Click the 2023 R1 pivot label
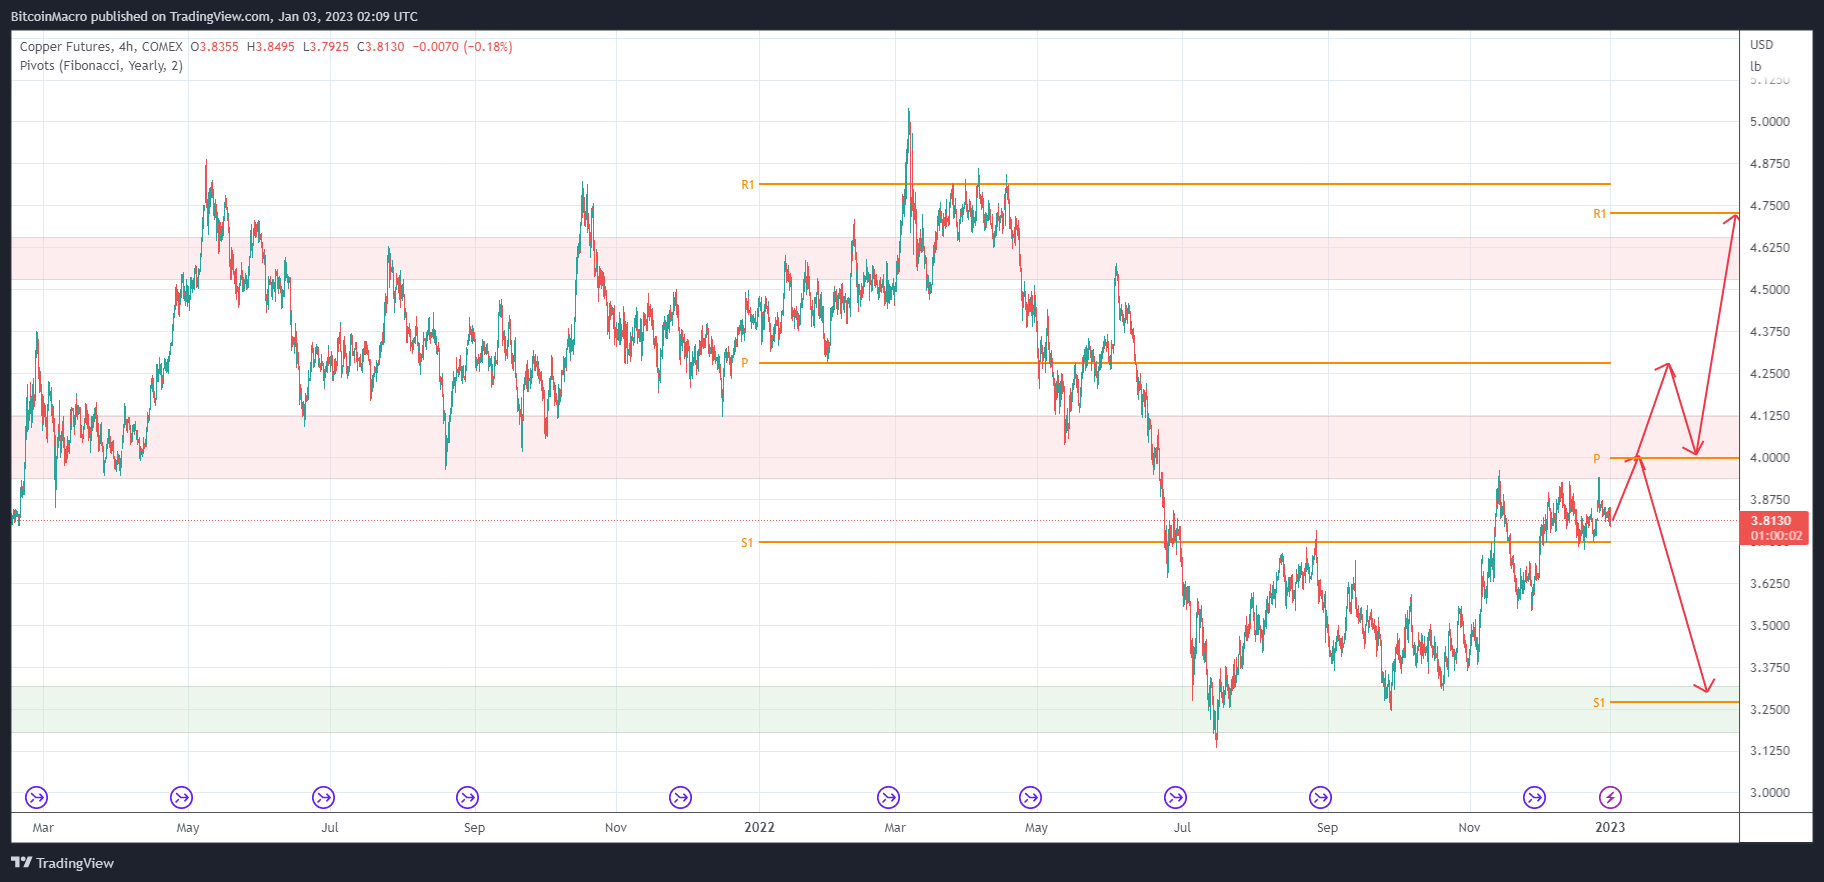Image resolution: width=1824 pixels, height=882 pixels. (1600, 214)
